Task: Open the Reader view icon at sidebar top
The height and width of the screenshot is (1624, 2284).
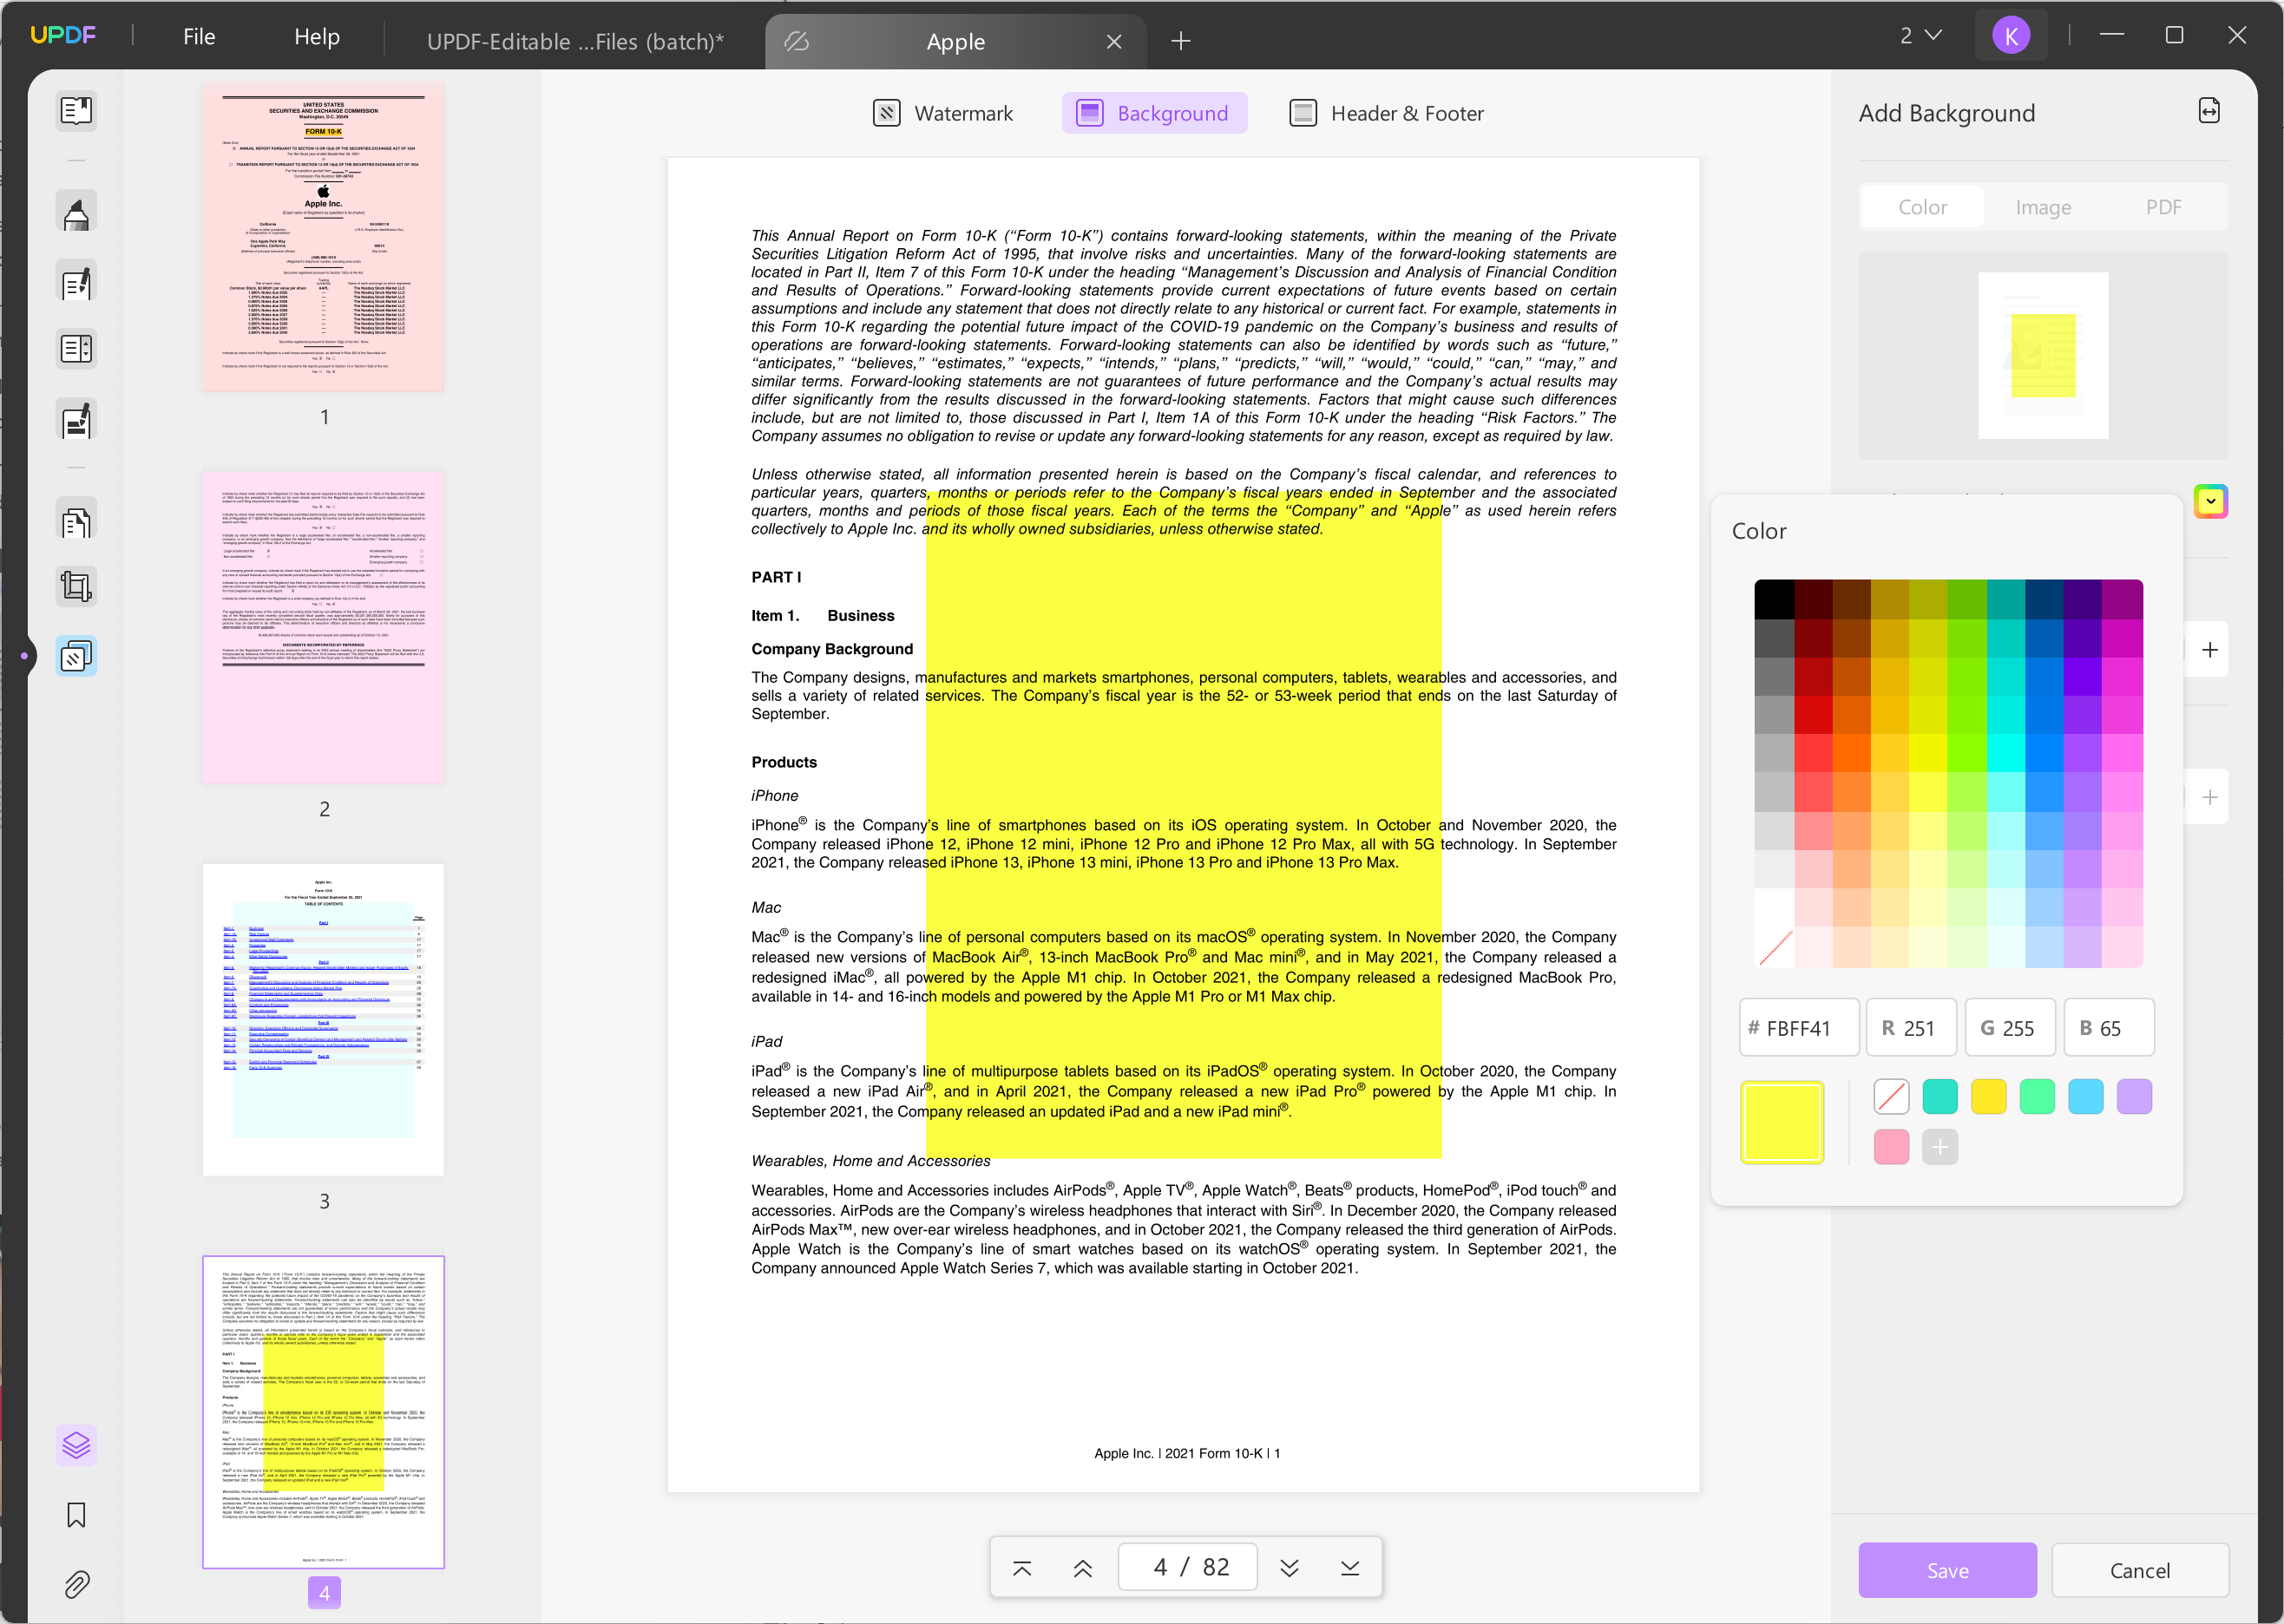Action: point(76,110)
